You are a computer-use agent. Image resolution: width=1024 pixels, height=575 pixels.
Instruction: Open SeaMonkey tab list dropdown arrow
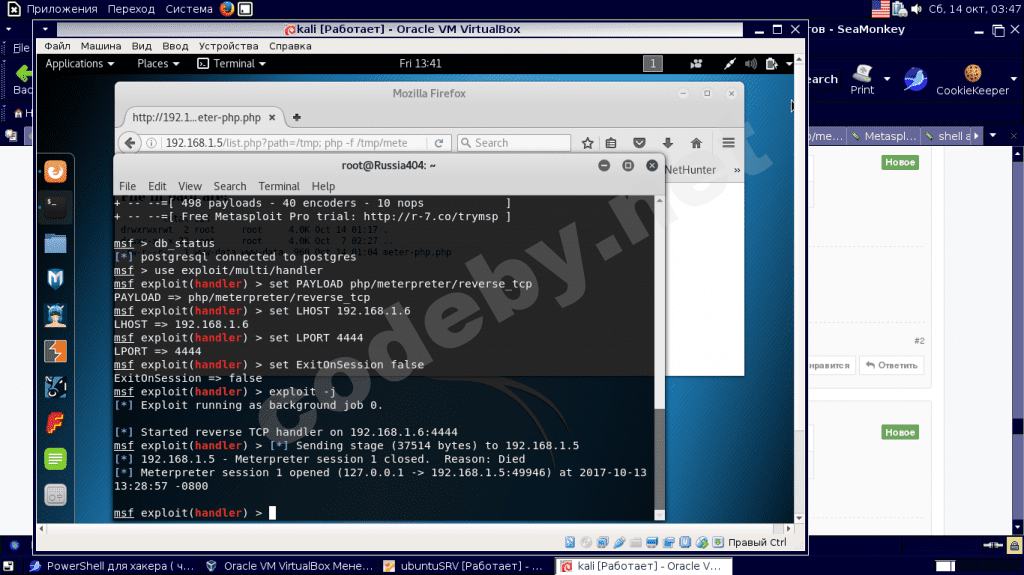coord(993,136)
